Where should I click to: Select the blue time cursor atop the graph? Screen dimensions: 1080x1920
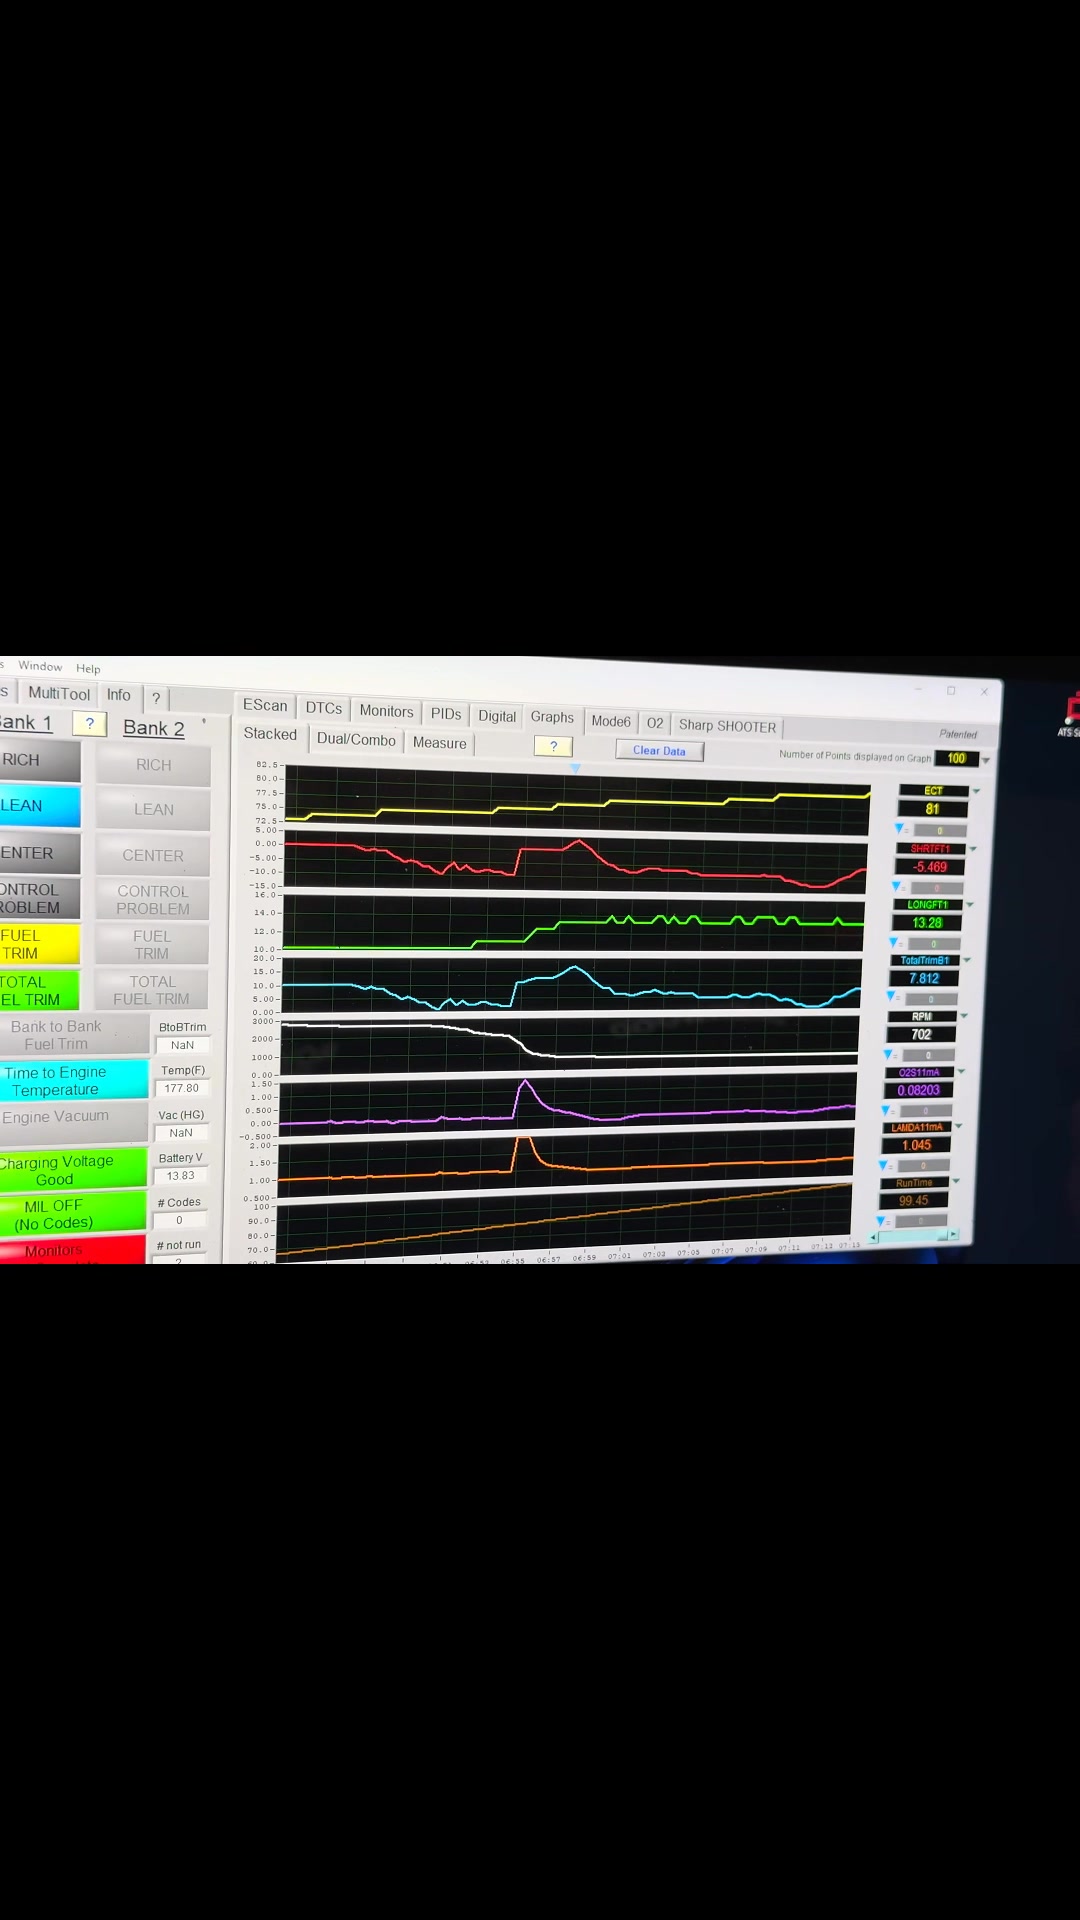(x=575, y=768)
